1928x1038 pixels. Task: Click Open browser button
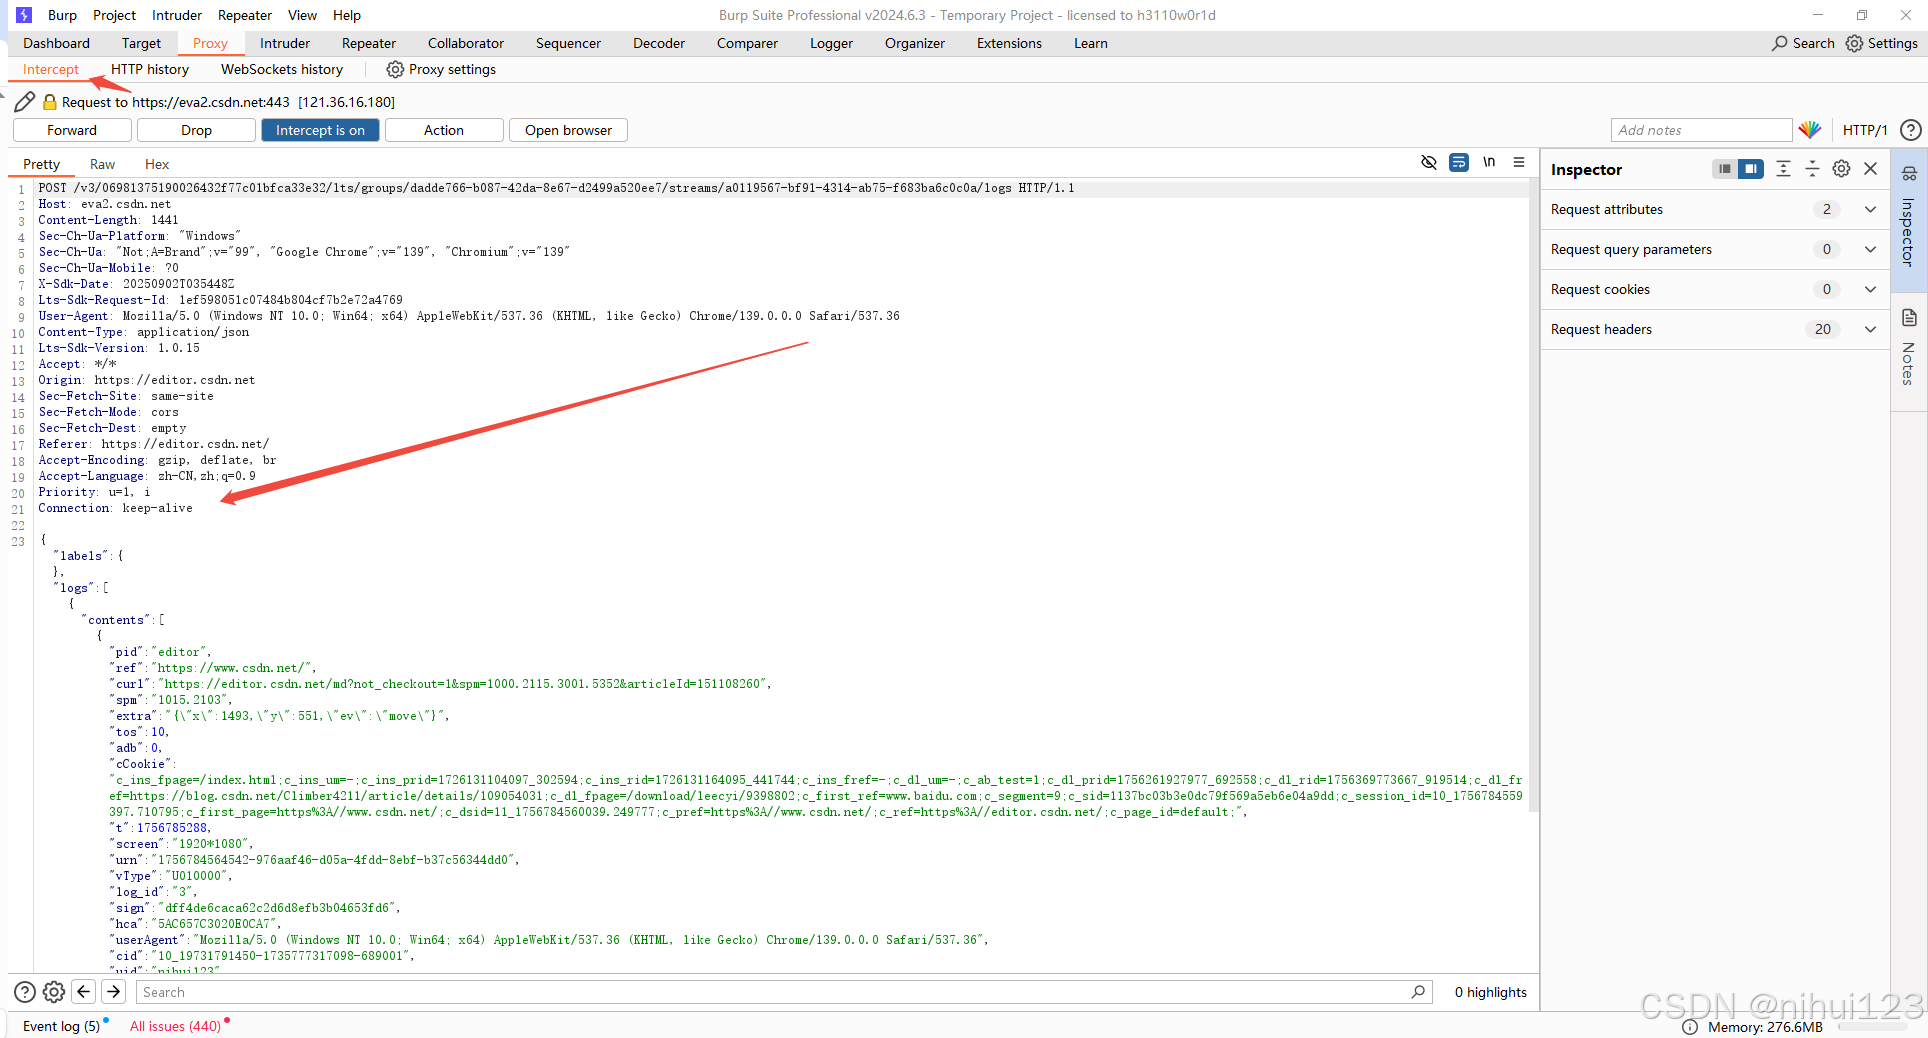(x=568, y=130)
